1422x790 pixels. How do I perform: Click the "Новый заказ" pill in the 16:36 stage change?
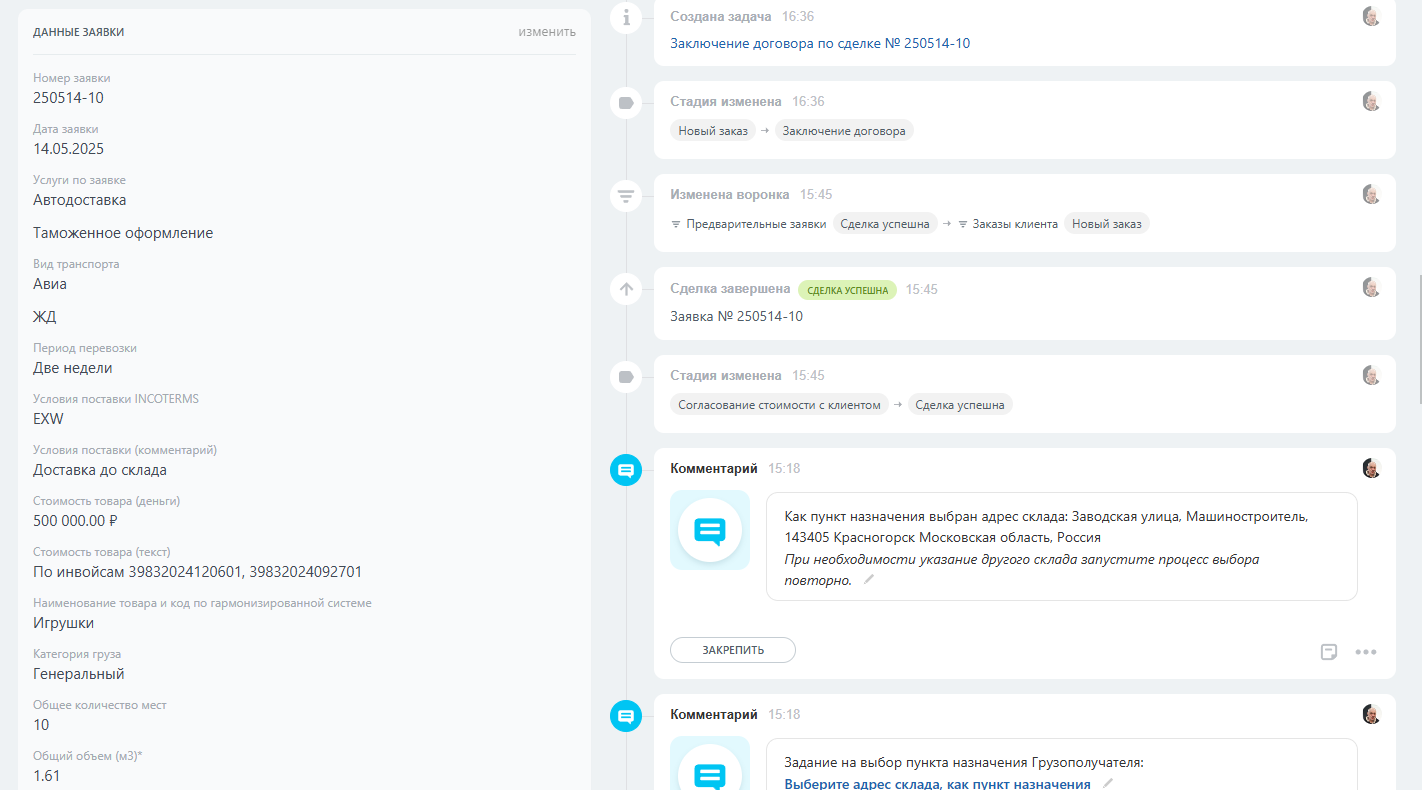coord(713,131)
